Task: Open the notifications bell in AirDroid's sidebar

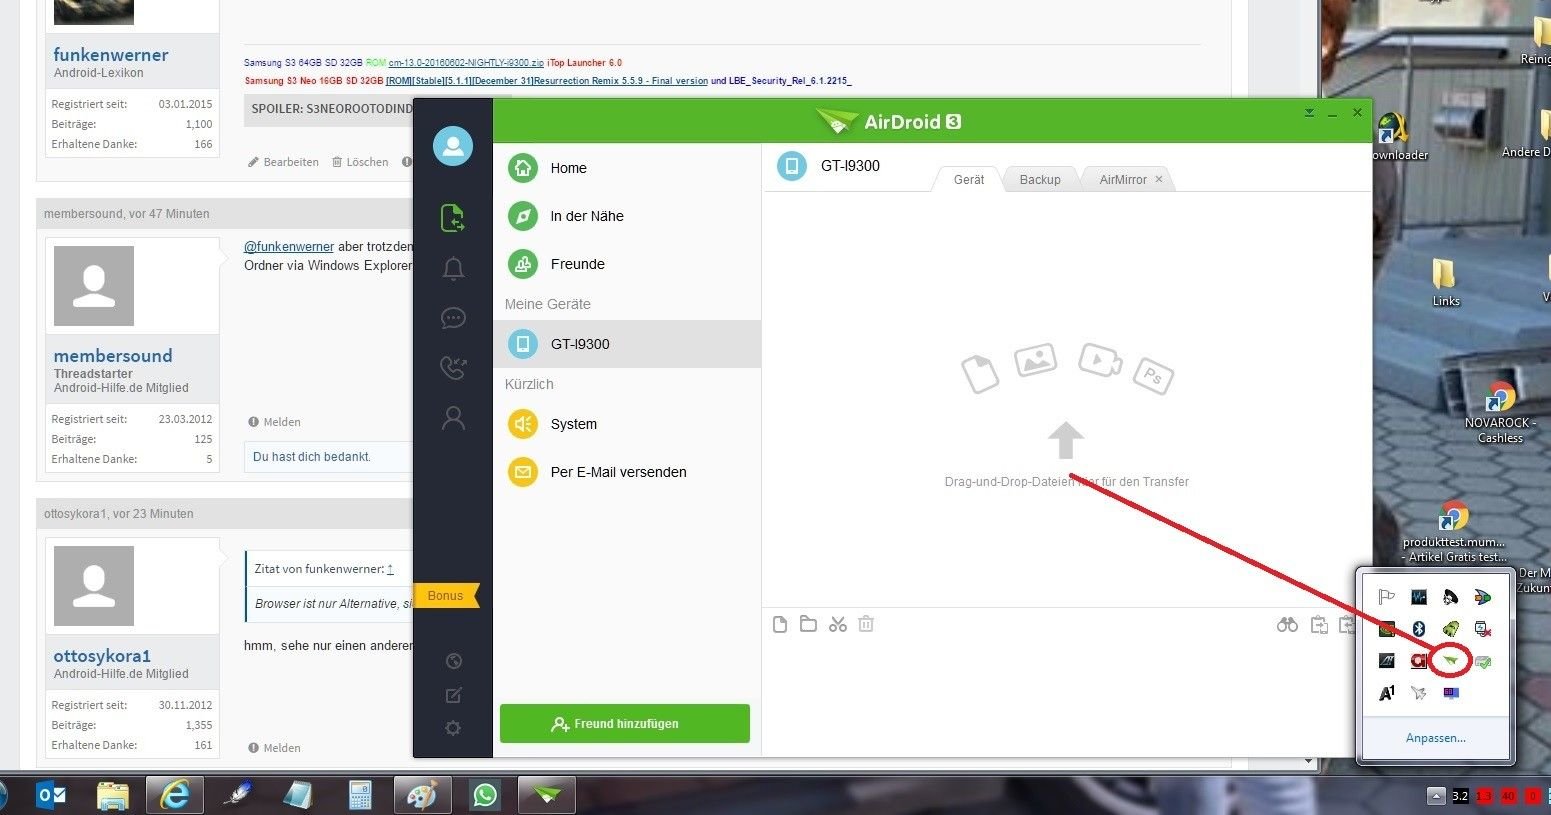Action: tap(453, 268)
